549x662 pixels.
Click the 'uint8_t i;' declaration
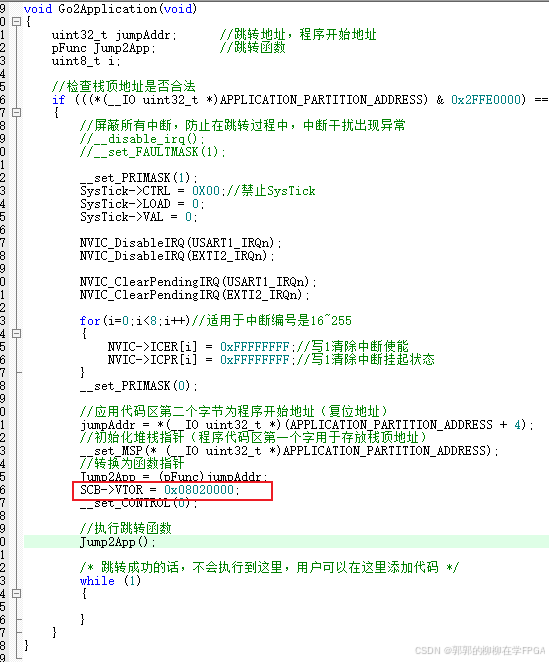86,61
